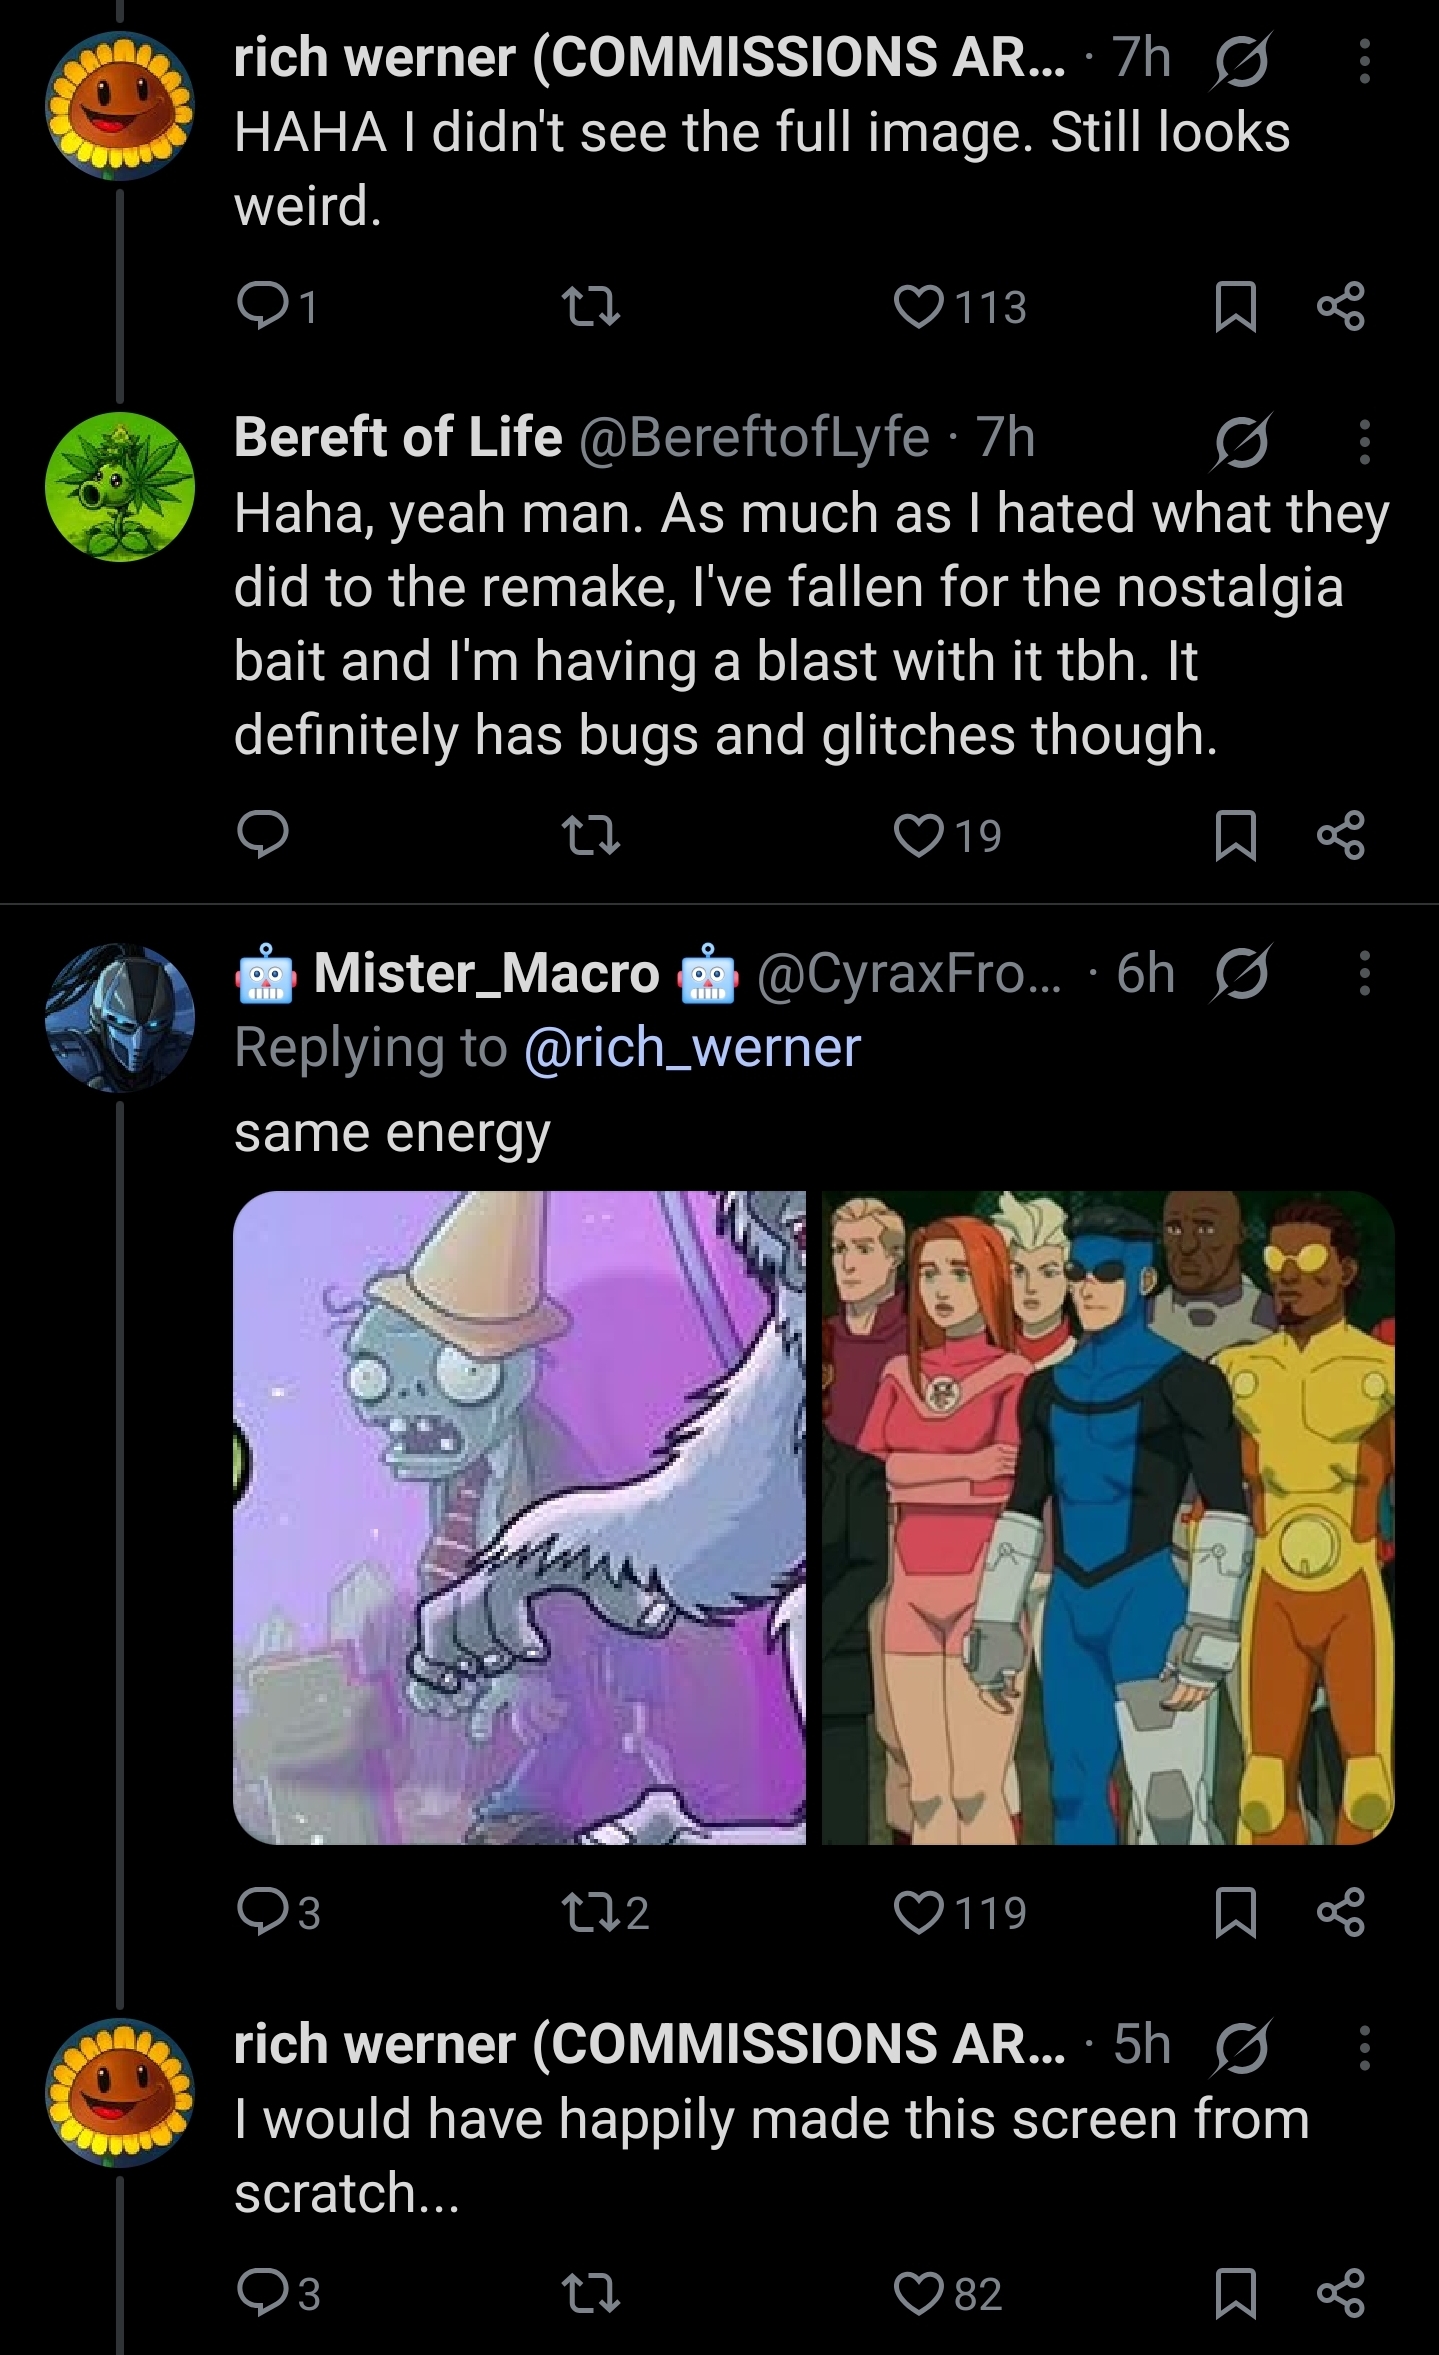The image size is (1439, 2355).
Task: Like Bereft of Life's reply
Action: (918, 836)
